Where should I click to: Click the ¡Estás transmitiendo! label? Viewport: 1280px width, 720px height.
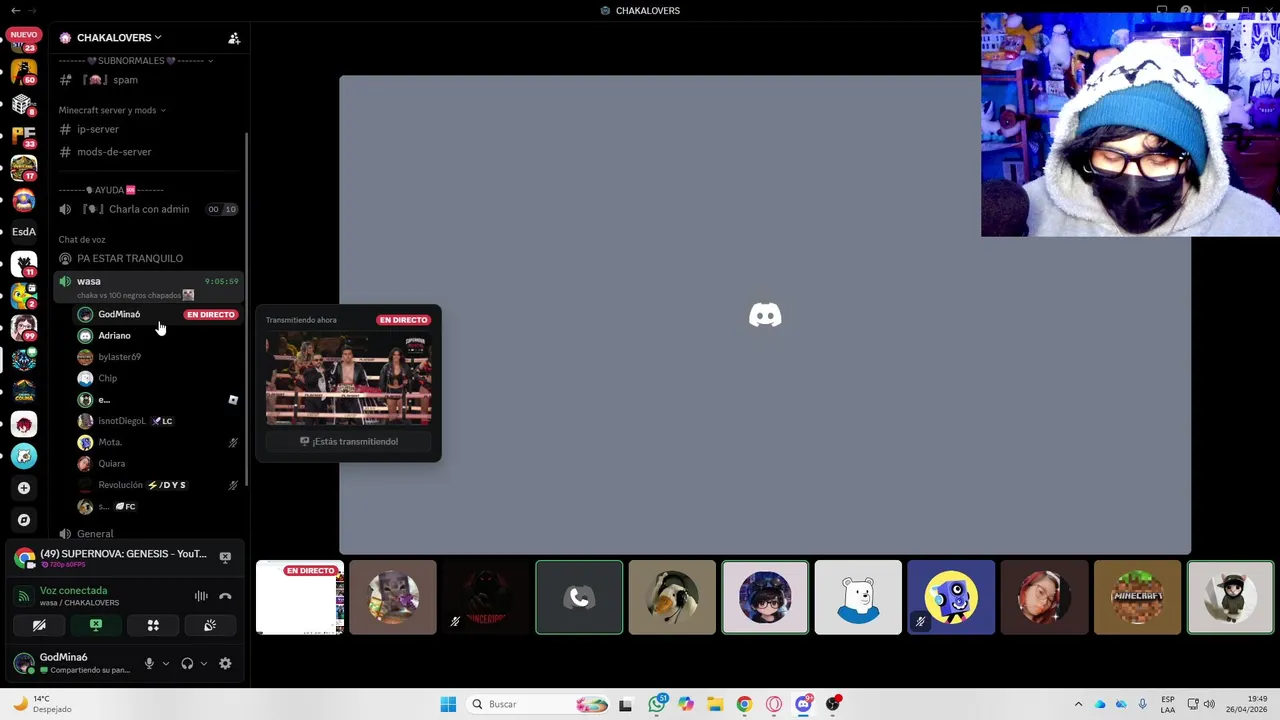[x=348, y=441]
